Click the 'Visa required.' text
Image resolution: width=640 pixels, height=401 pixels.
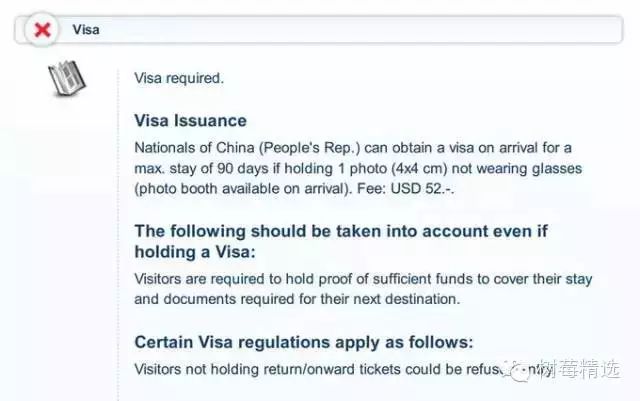click(x=179, y=78)
